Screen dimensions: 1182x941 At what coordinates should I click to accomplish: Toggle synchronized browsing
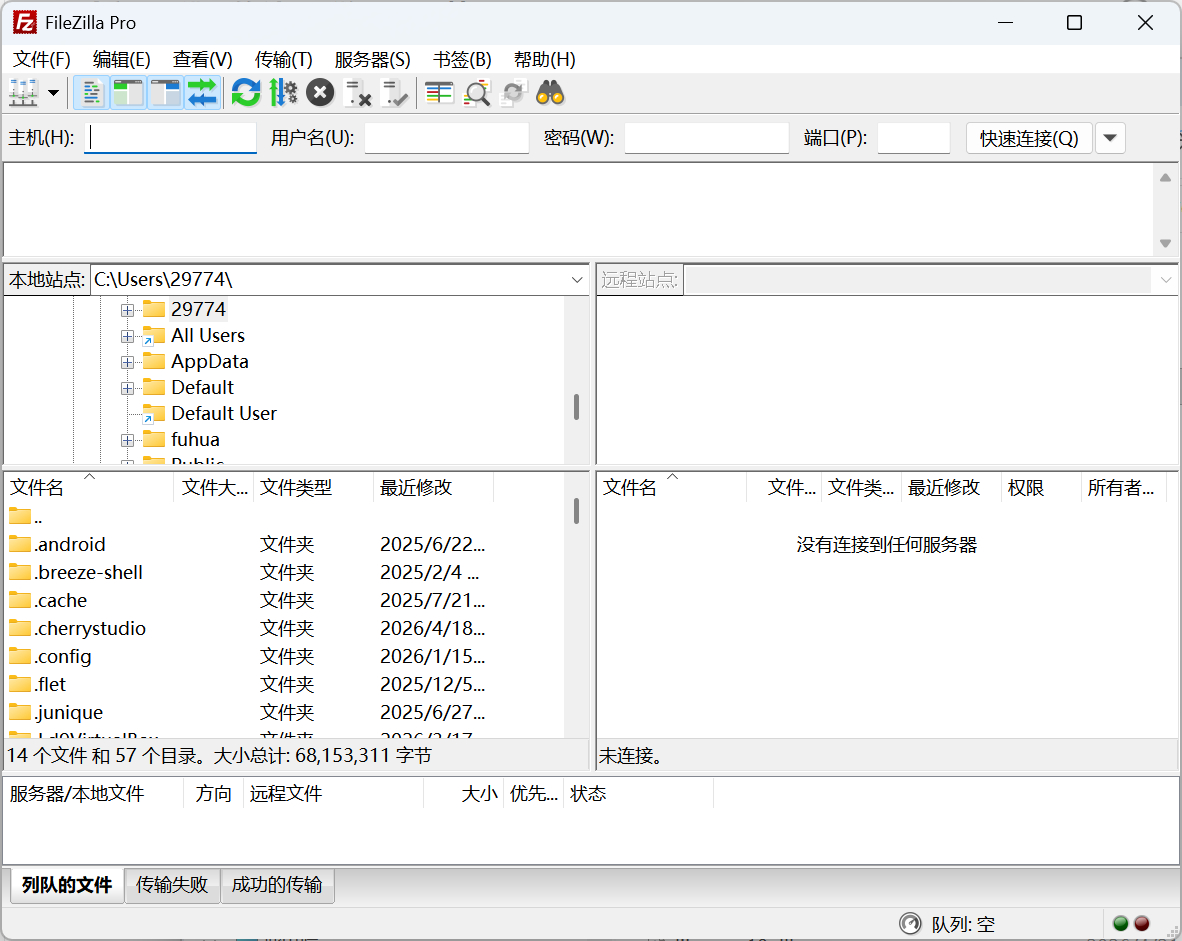pyautogui.click(x=513, y=93)
